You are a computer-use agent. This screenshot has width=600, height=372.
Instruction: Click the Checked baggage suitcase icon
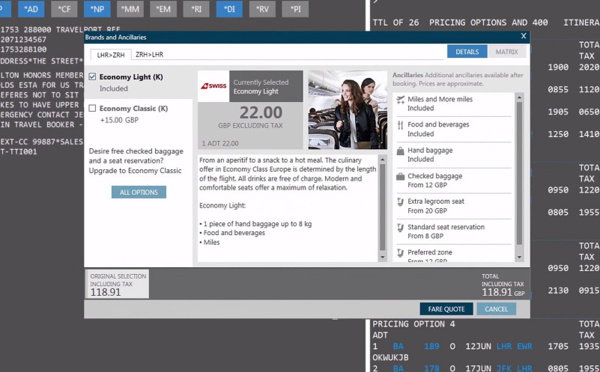400,176
